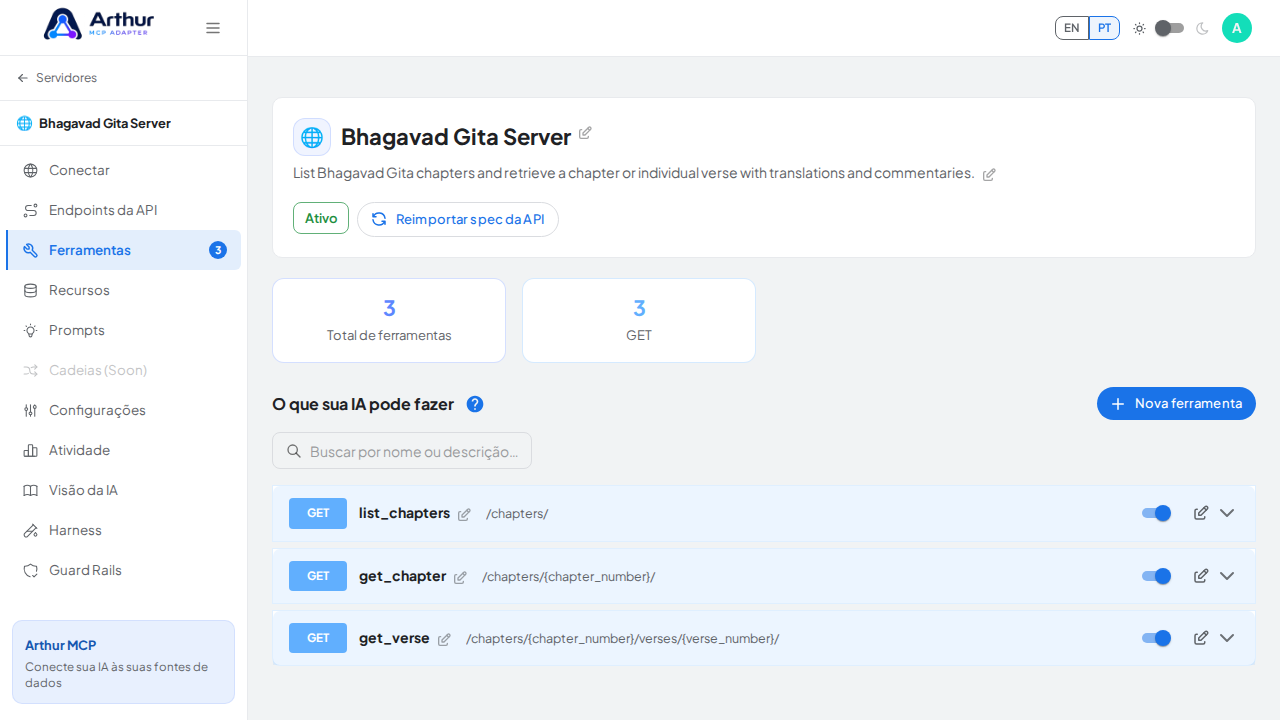Click the server globe icon in header card
The height and width of the screenshot is (720, 1280).
[x=312, y=137]
